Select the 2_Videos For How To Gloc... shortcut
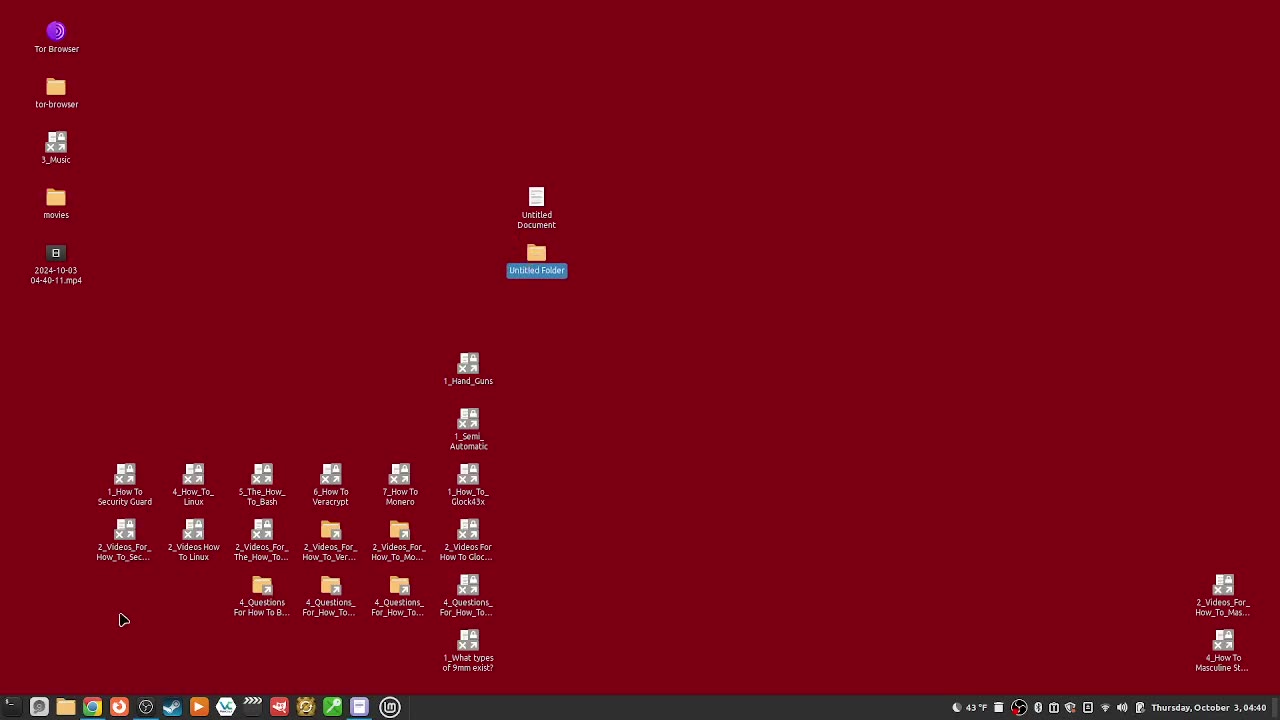The height and width of the screenshot is (720, 1280). [468, 540]
